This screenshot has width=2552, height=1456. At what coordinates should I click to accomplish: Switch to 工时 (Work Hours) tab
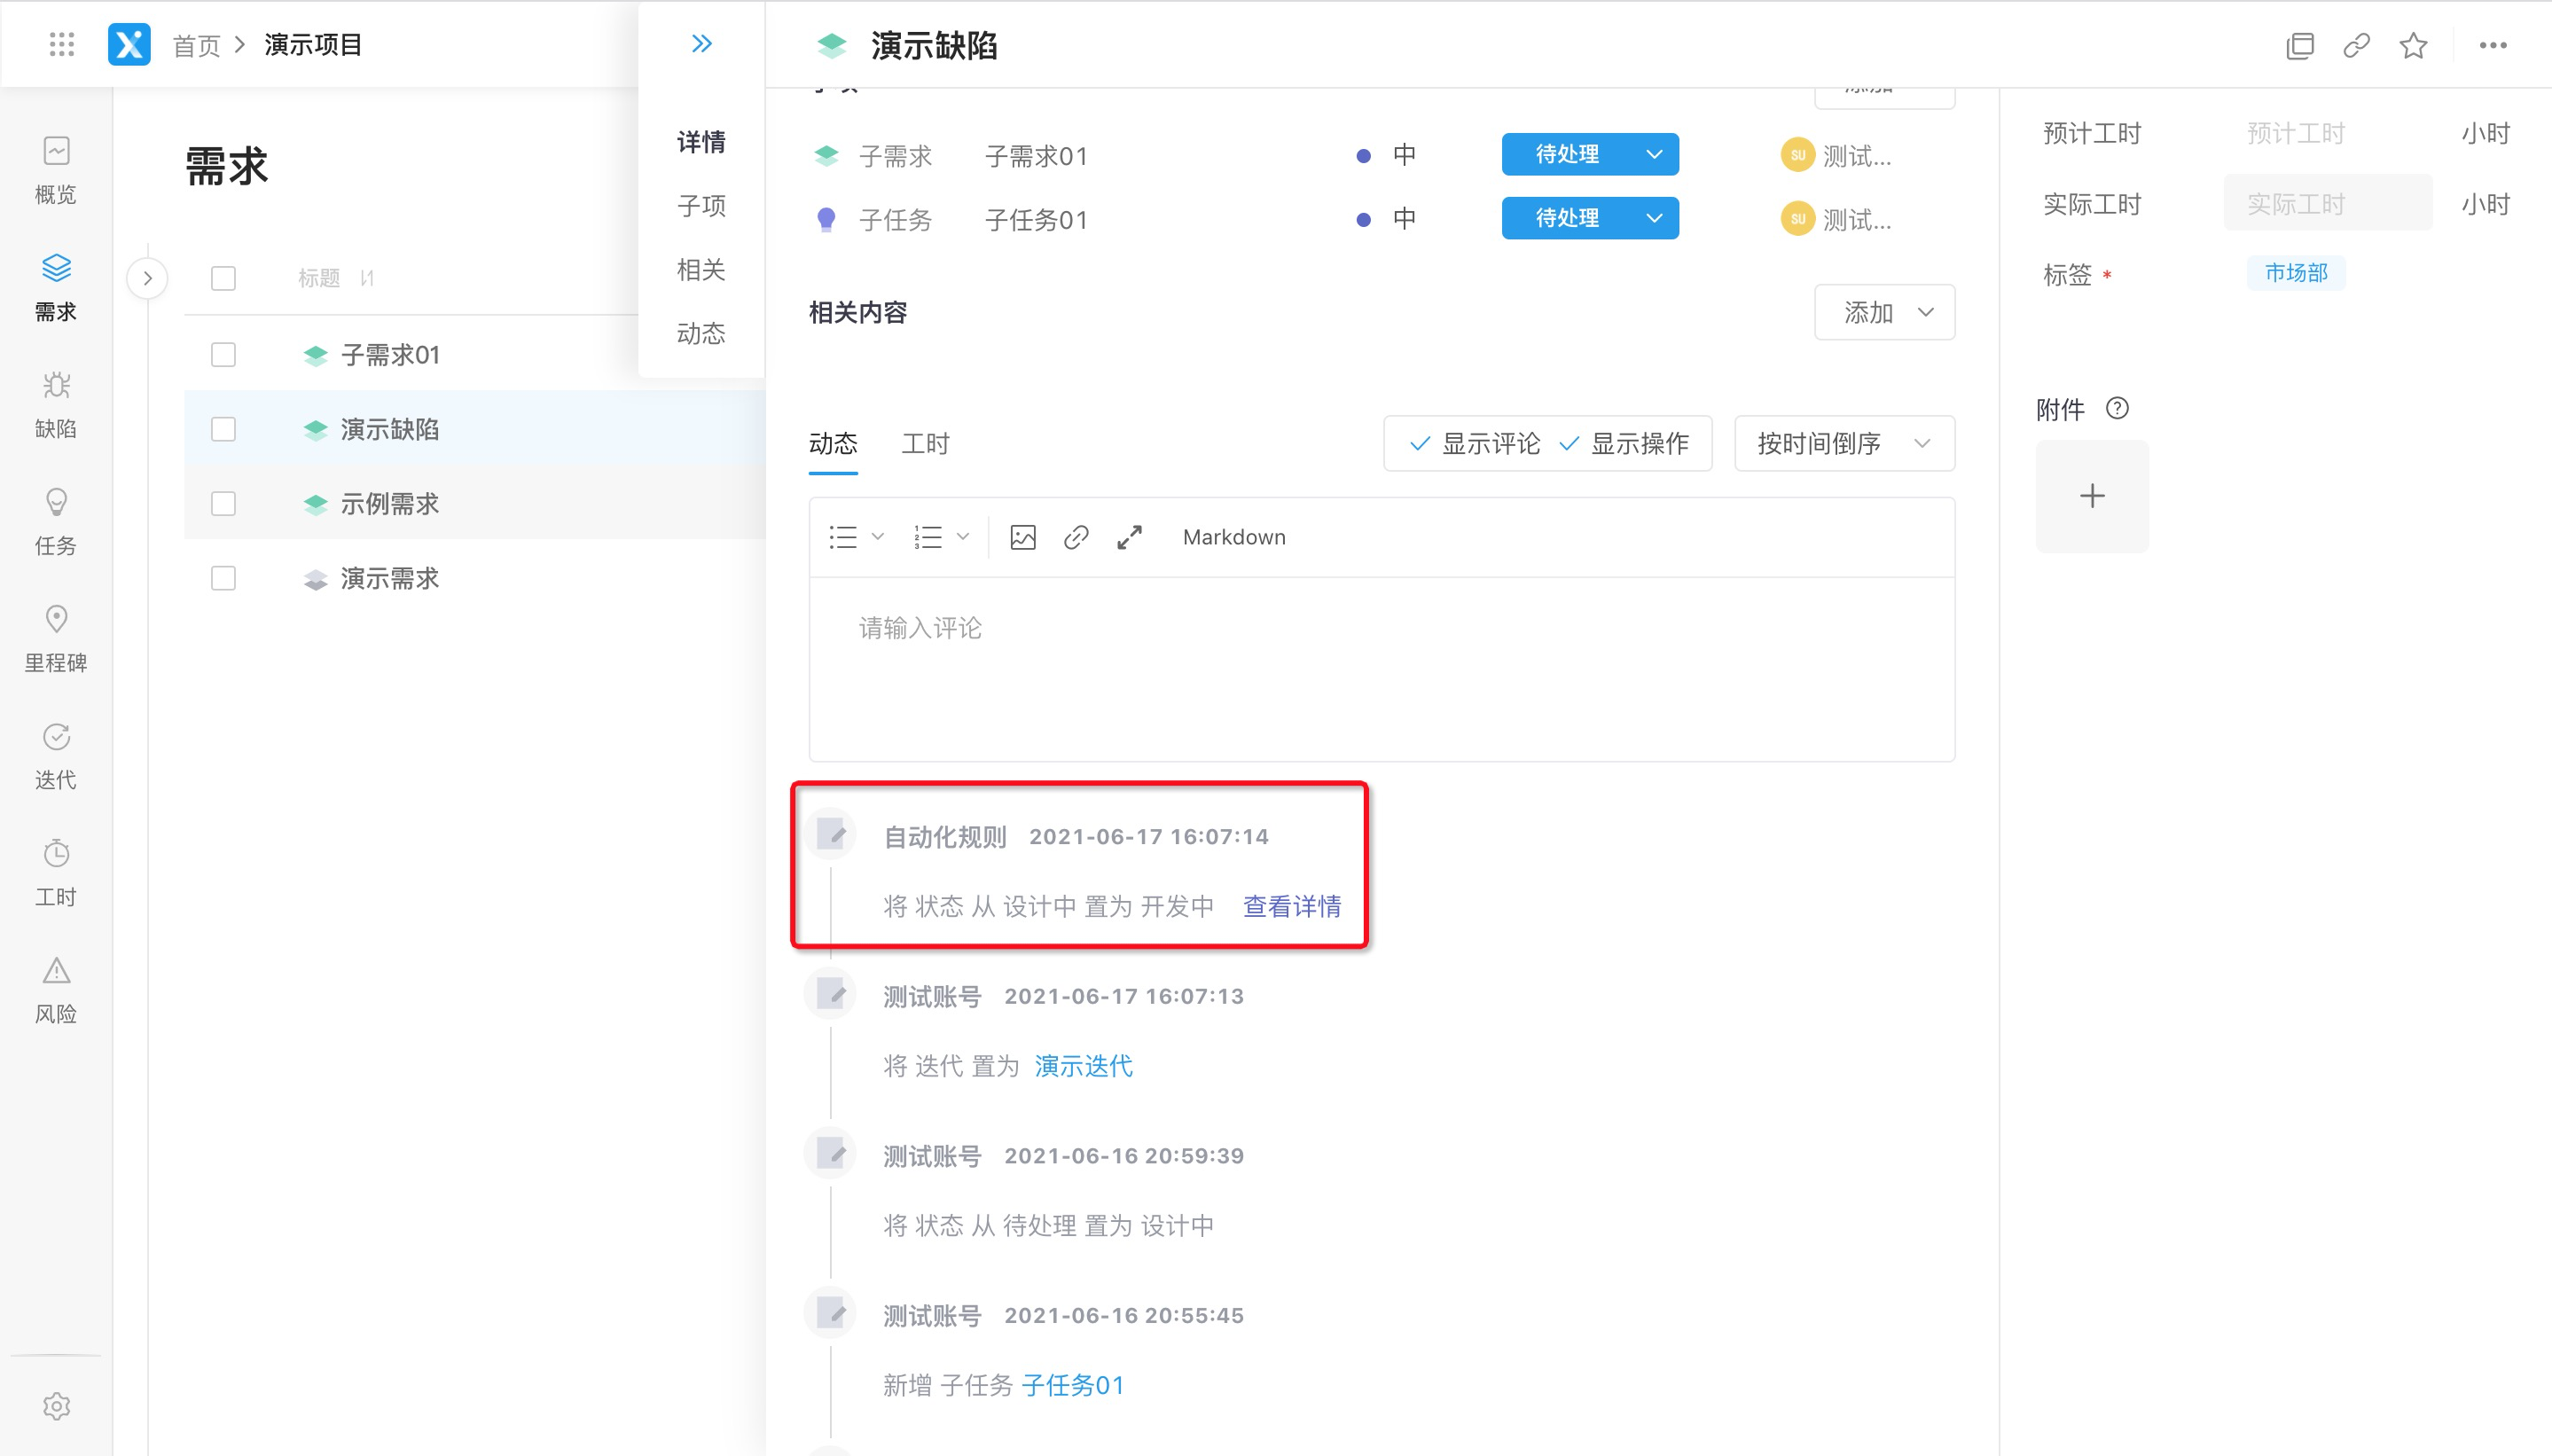tap(926, 443)
